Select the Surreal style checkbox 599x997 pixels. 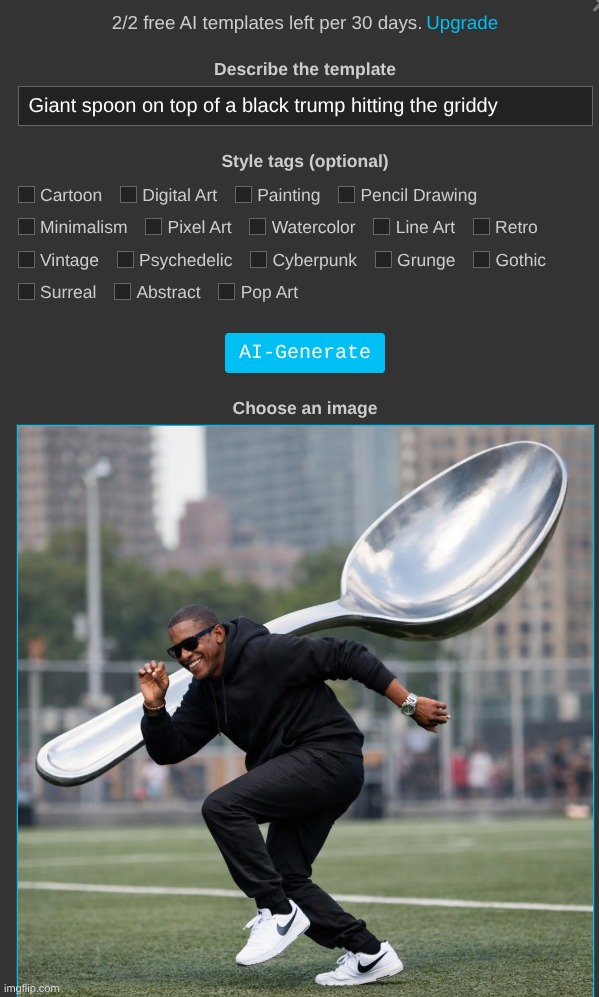pyautogui.click(x=26, y=292)
